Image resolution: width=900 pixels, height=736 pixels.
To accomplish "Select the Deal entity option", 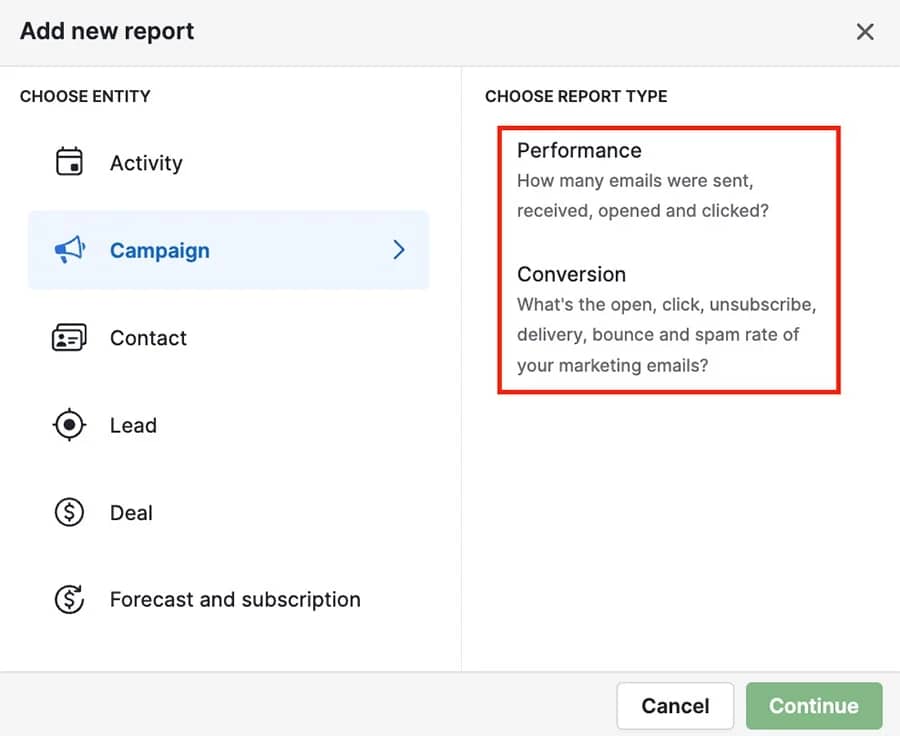I will [x=131, y=512].
